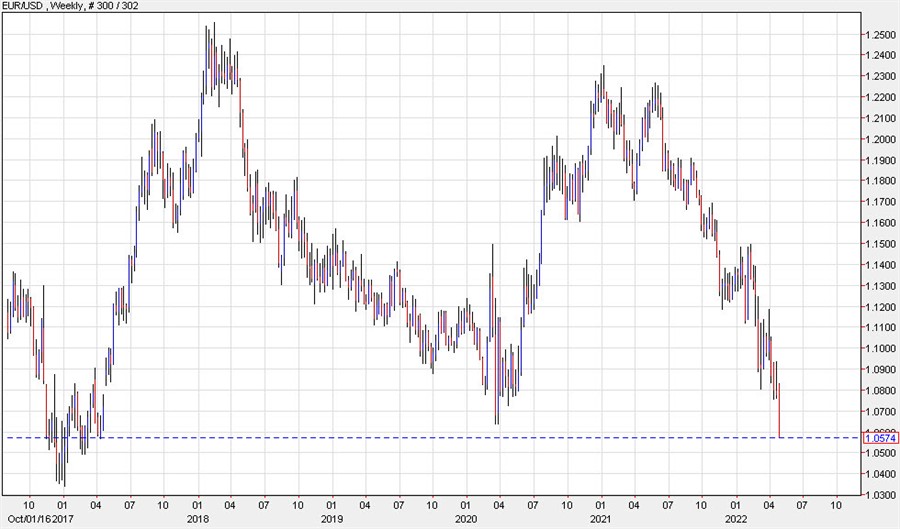The height and width of the screenshot is (529, 900).
Task: Select the 1.0700 price axis label
Action: [882, 412]
